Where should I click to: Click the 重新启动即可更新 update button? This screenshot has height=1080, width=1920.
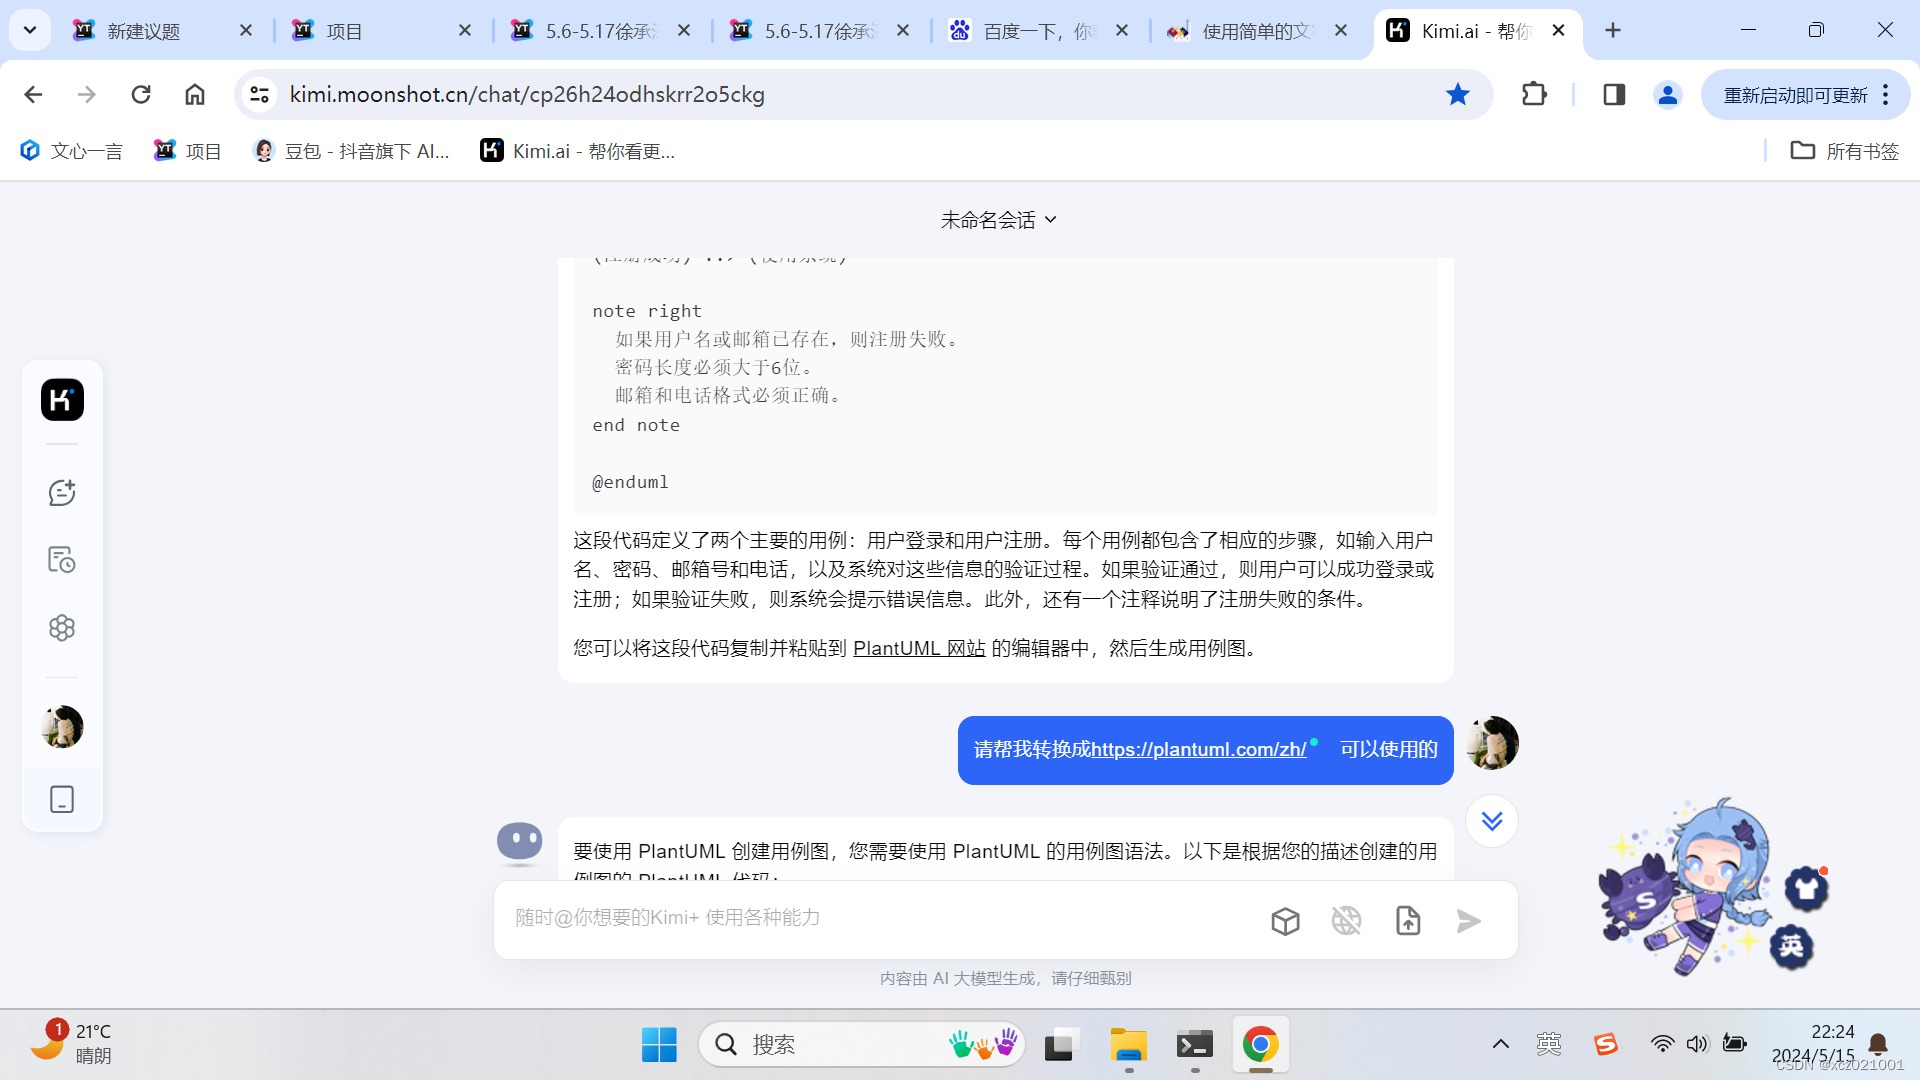pos(1795,95)
